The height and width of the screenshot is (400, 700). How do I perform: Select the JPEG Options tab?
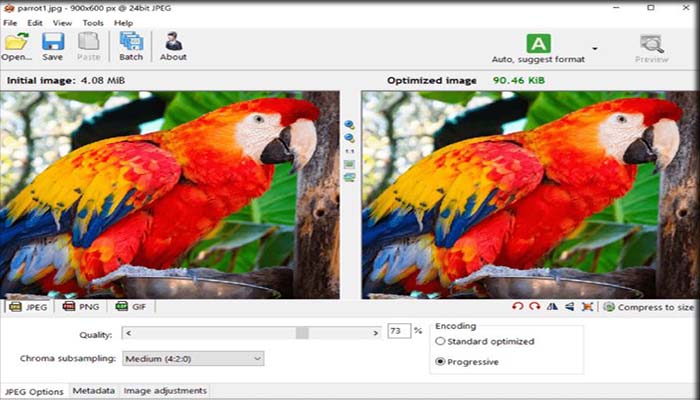tap(34, 392)
